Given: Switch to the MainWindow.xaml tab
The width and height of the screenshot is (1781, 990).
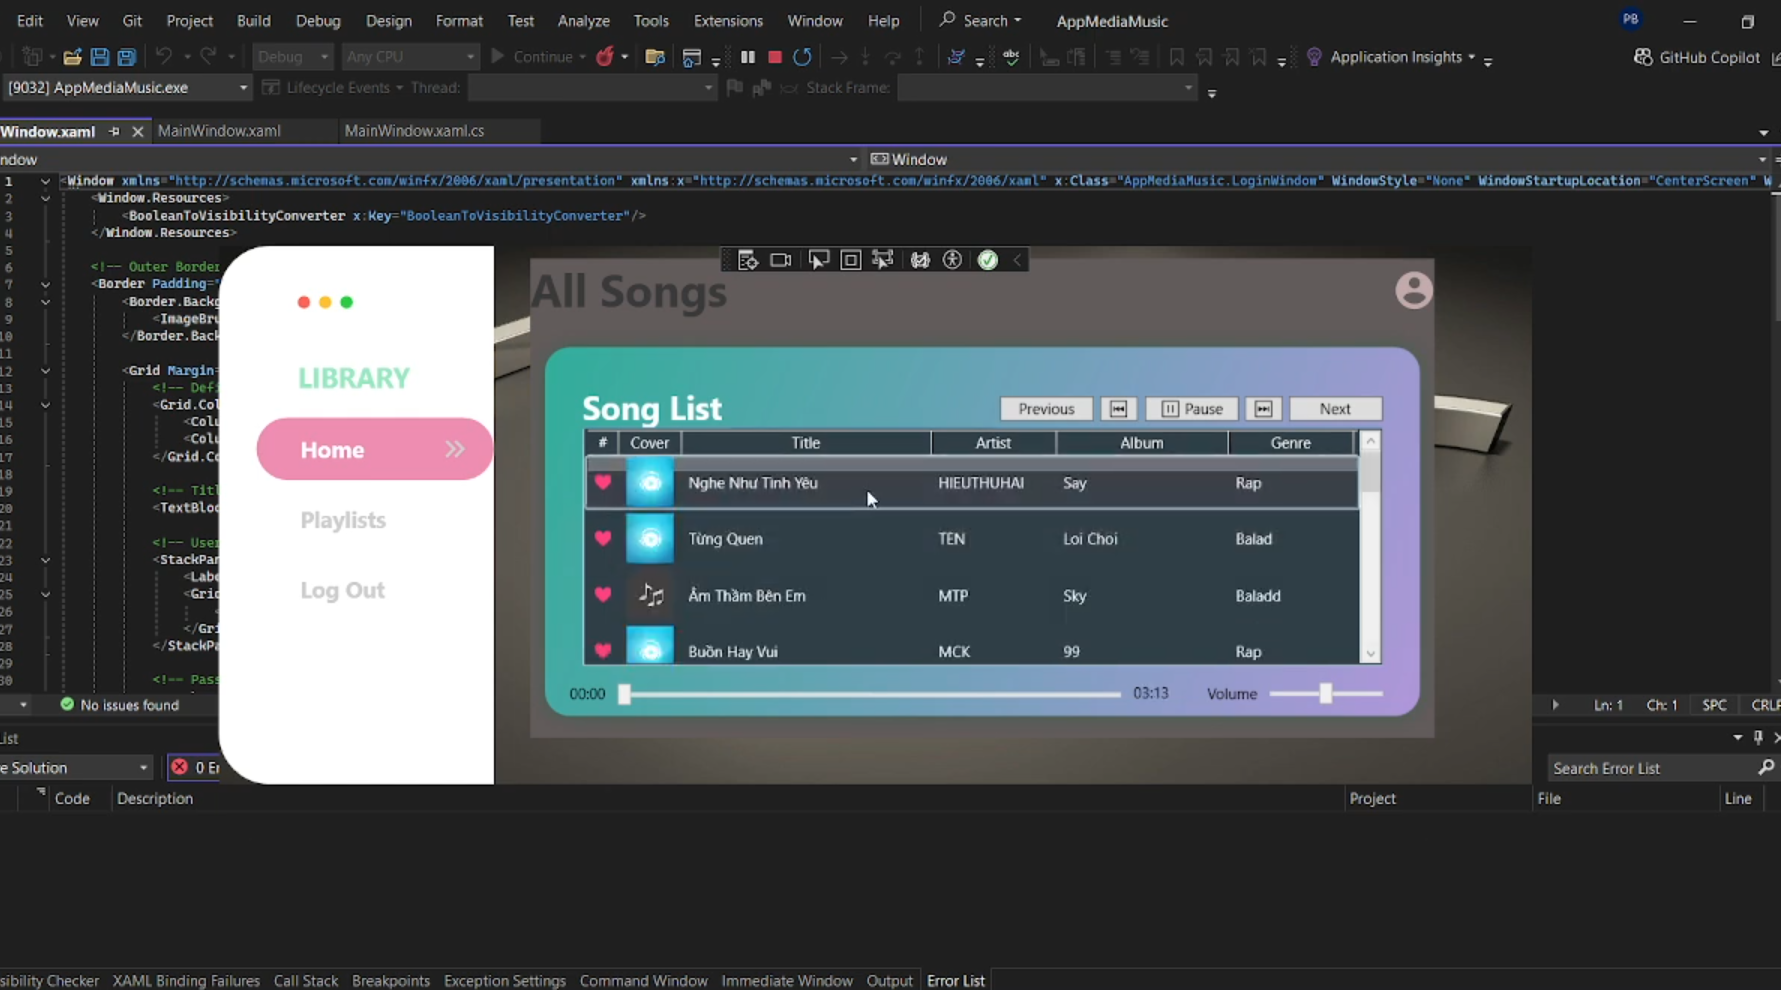Looking at the screenshot, I should click(x=219, y=131).
